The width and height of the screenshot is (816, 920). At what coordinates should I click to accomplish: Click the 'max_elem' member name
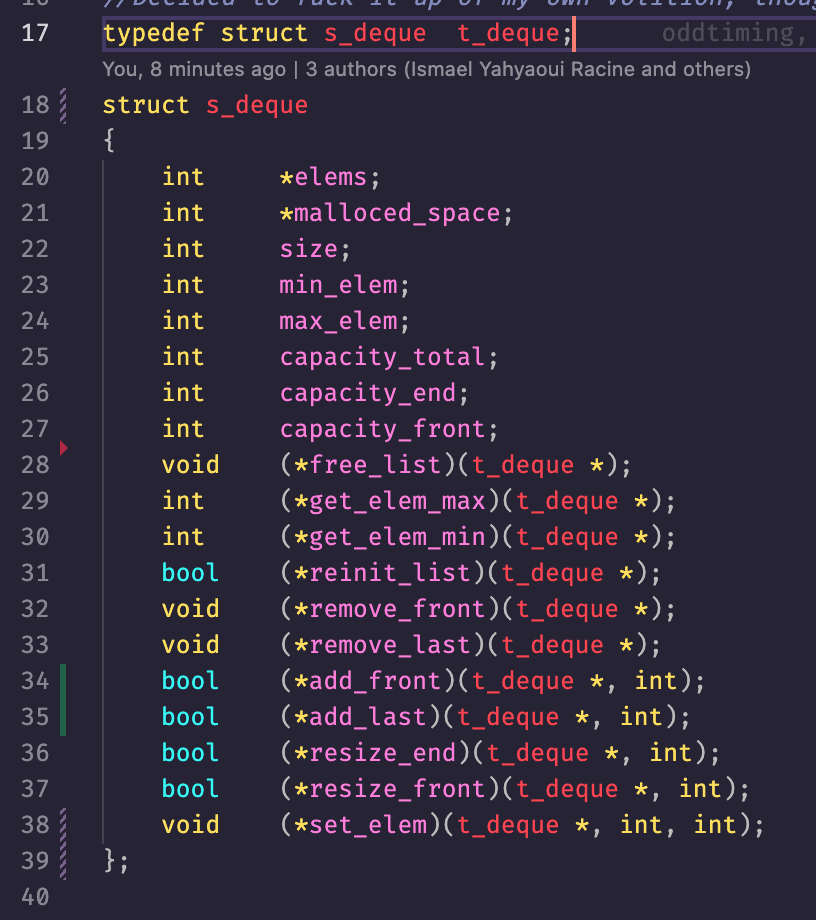338,321
